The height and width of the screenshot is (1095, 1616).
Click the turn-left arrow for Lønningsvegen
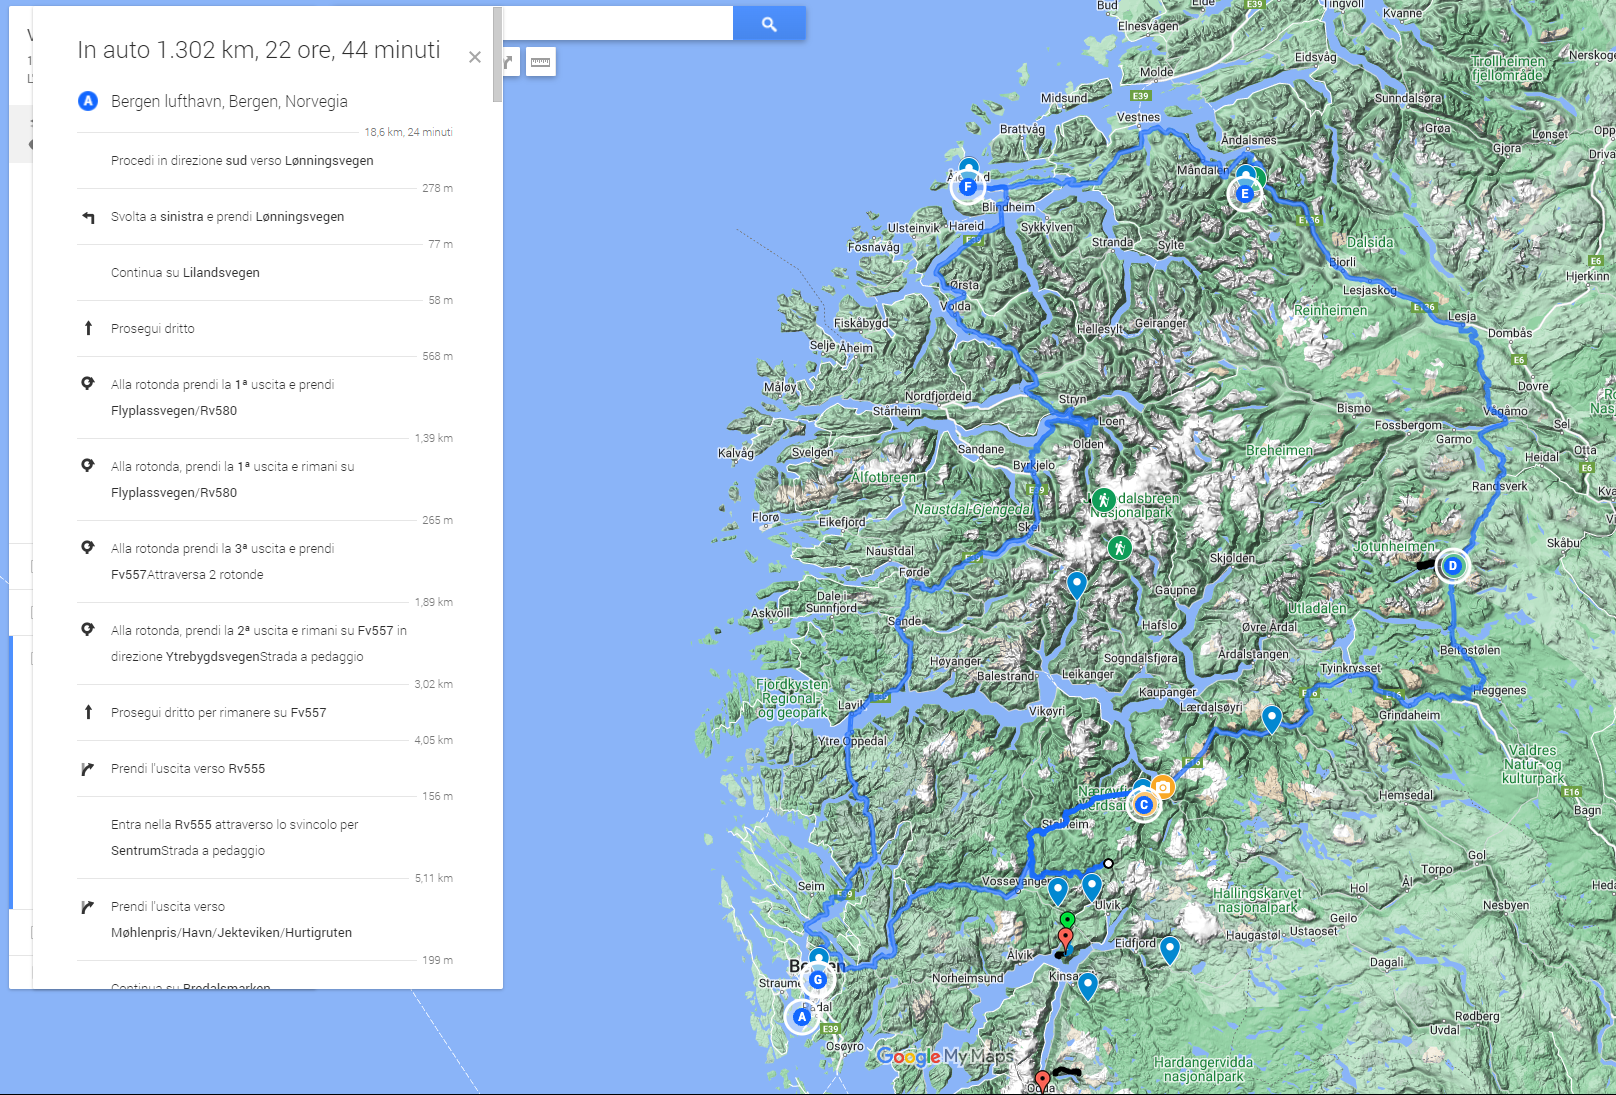88,217
